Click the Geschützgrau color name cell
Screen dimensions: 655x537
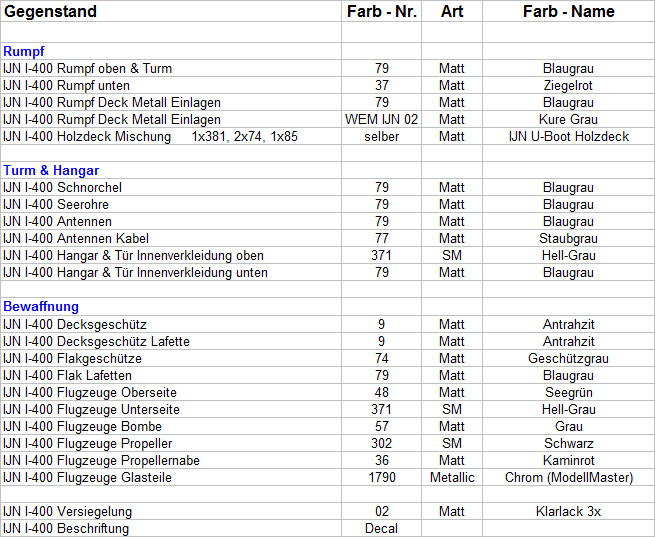coord(568,358)
